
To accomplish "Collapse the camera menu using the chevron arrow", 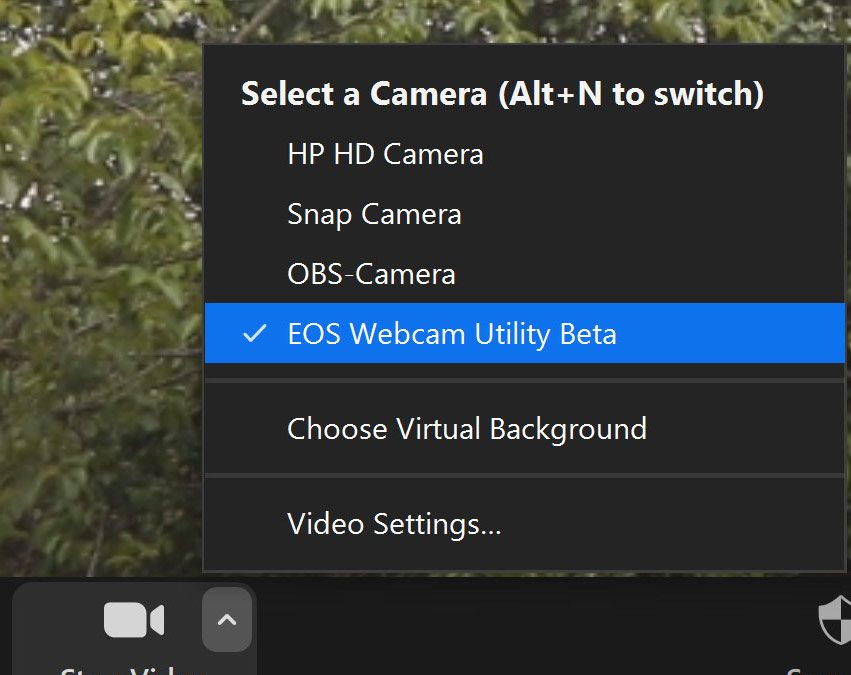I will coord(227,620).
